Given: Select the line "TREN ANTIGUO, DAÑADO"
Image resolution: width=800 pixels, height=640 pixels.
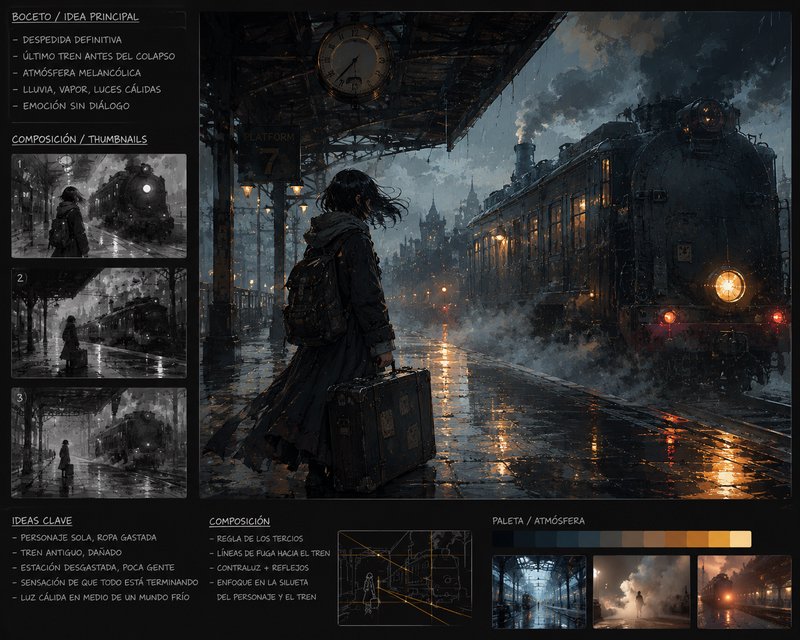Looking at the screenshot, I should 71,552.
